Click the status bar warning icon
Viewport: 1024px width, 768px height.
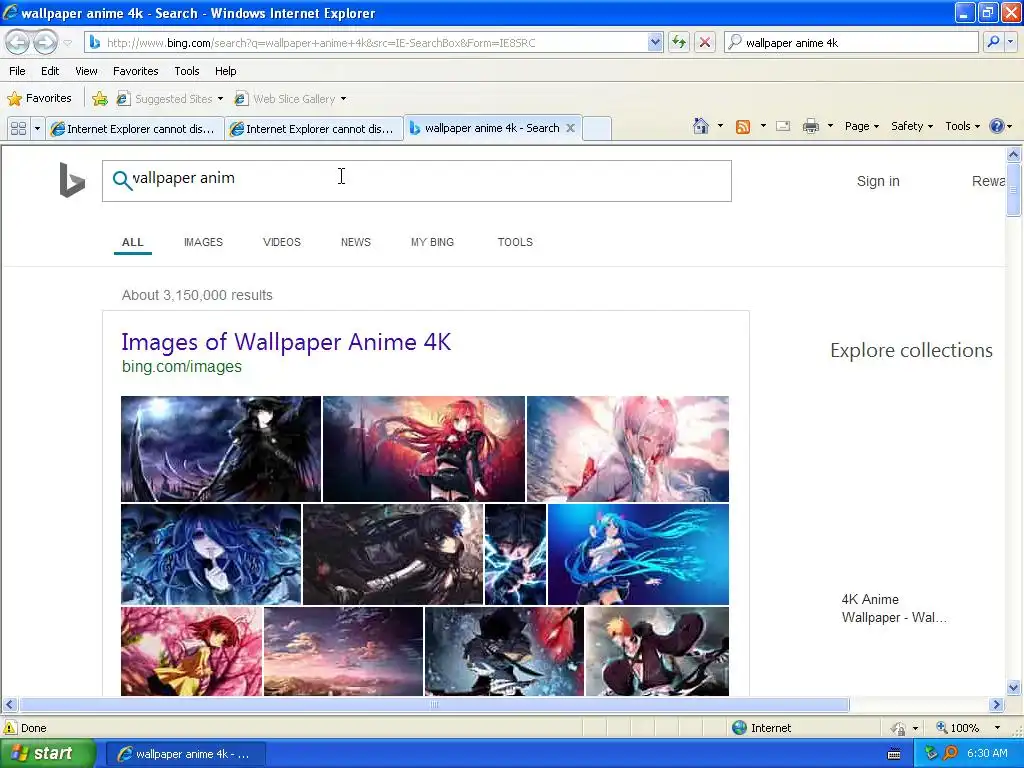pos(10,728)
